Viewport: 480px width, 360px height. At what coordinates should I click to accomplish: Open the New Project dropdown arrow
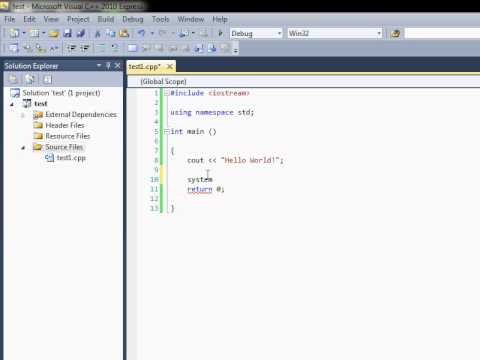click(24, 33)
